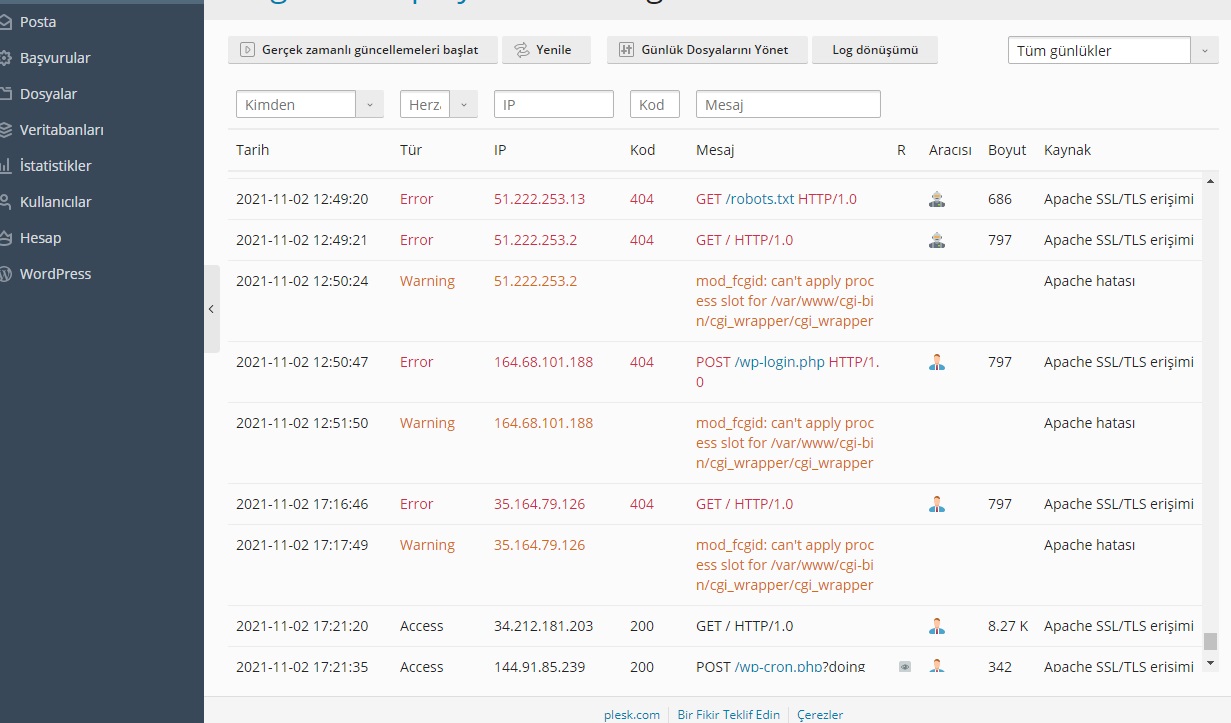Click the Yenile refresh button
The height and width of the screenshot is (723, 1231).
[546, 50]
